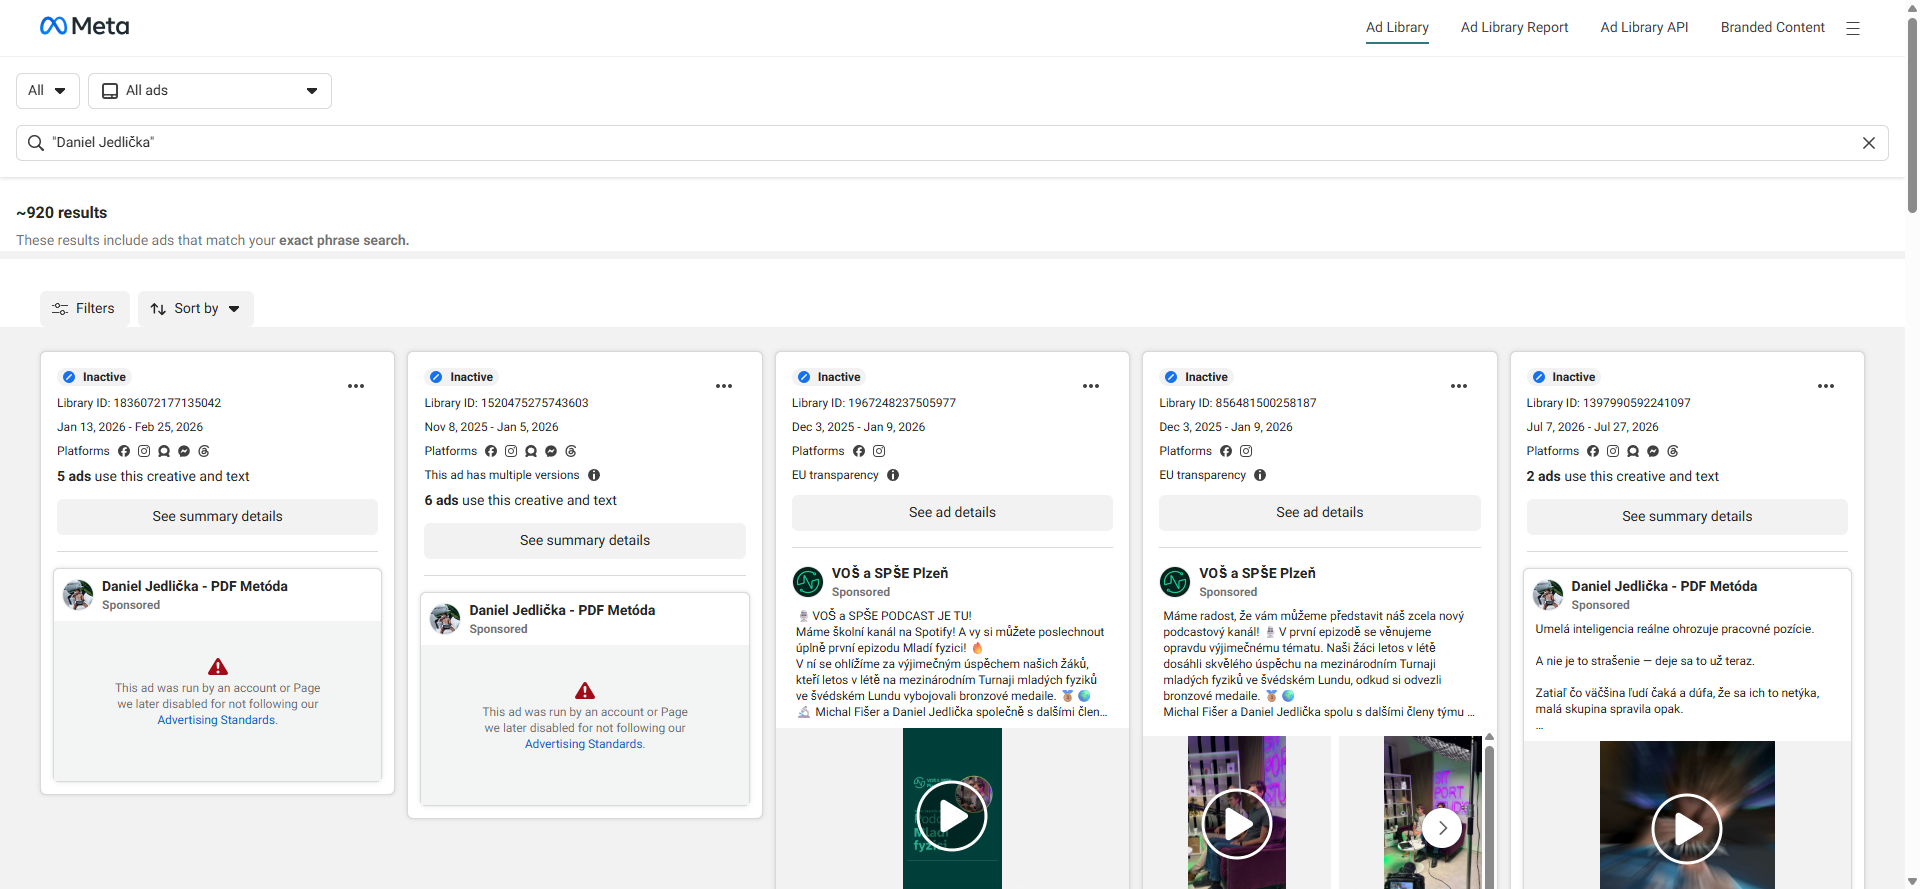
Task: Click the search field containing "Daniel Jedlička"
Action: [952, 143]
